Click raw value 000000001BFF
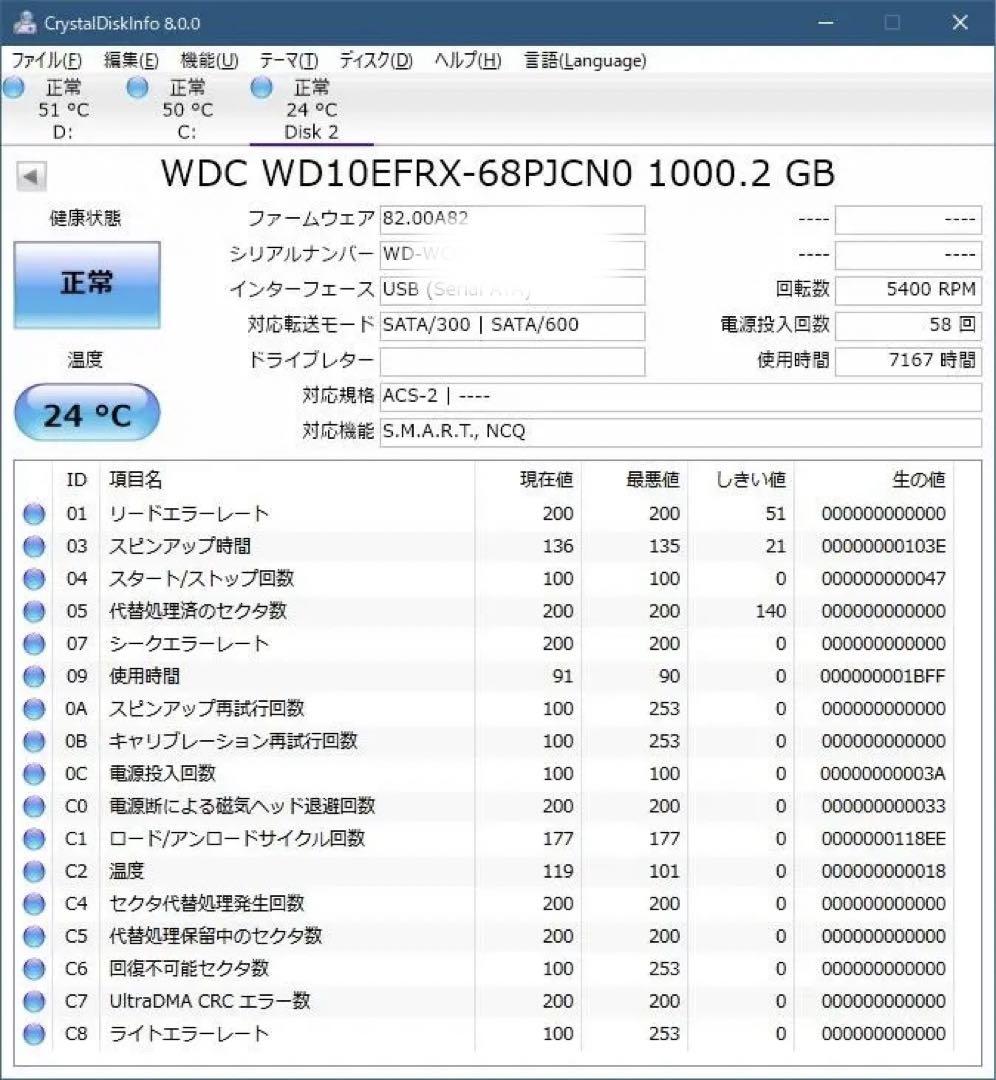 [x=883, y=676]
